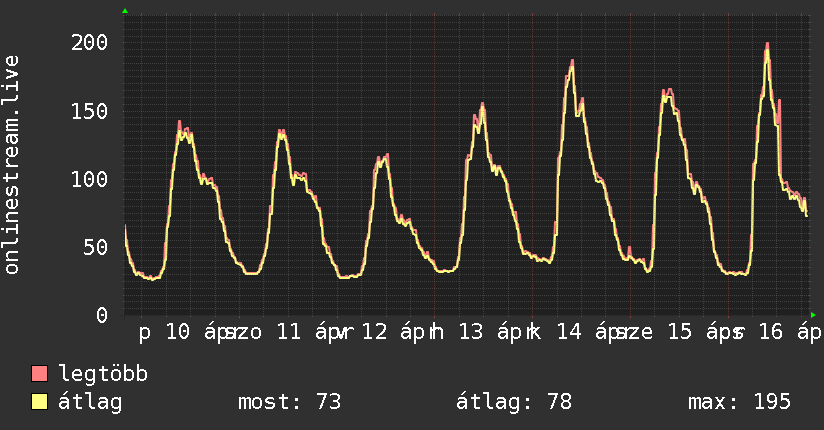Click the y-axis label 0
The height and width of the screenshot is (430, 824).
102,315
